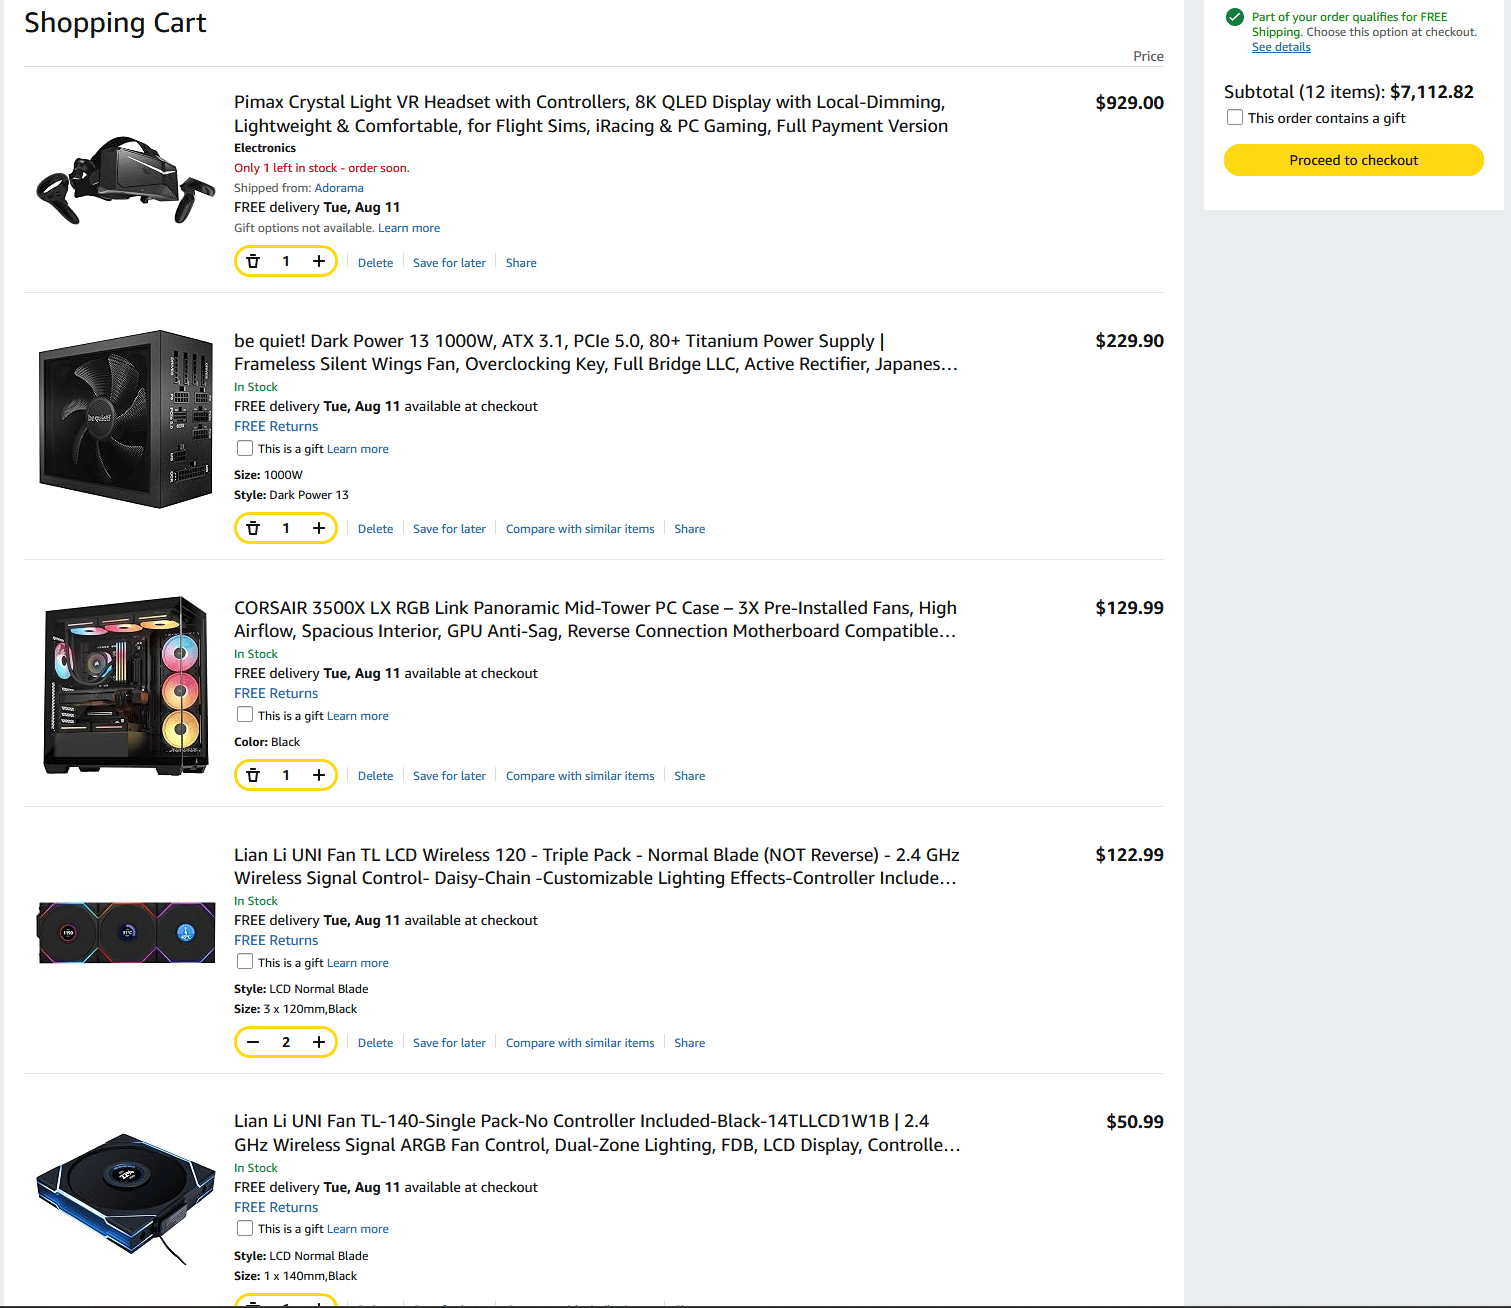Increase quantity of CORSAIR 3500X case
The image size is (1511, 1308).
[319, 775]
